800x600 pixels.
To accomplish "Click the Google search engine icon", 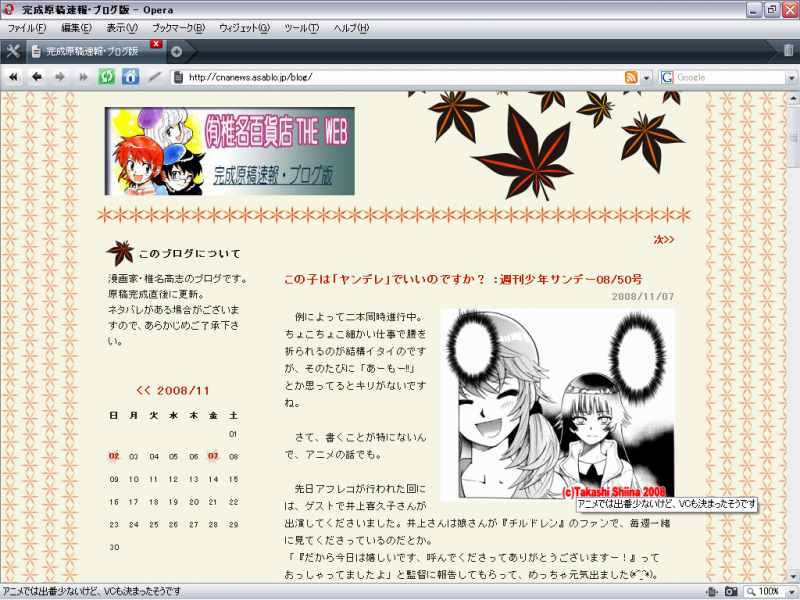I will pyautogui.click(x=667, y=78).
